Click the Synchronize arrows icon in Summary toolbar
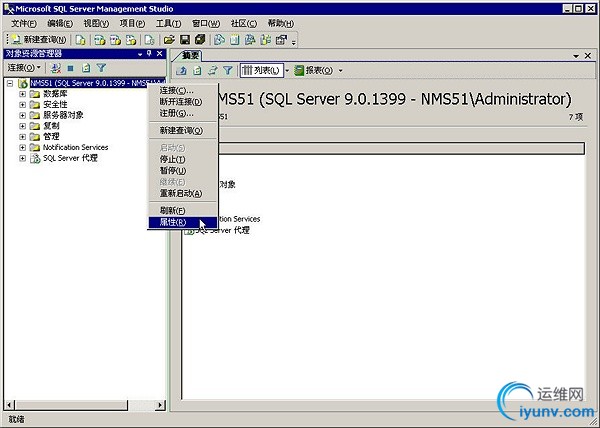The width and height of the screenshot is (600, 428). [212, 70]
